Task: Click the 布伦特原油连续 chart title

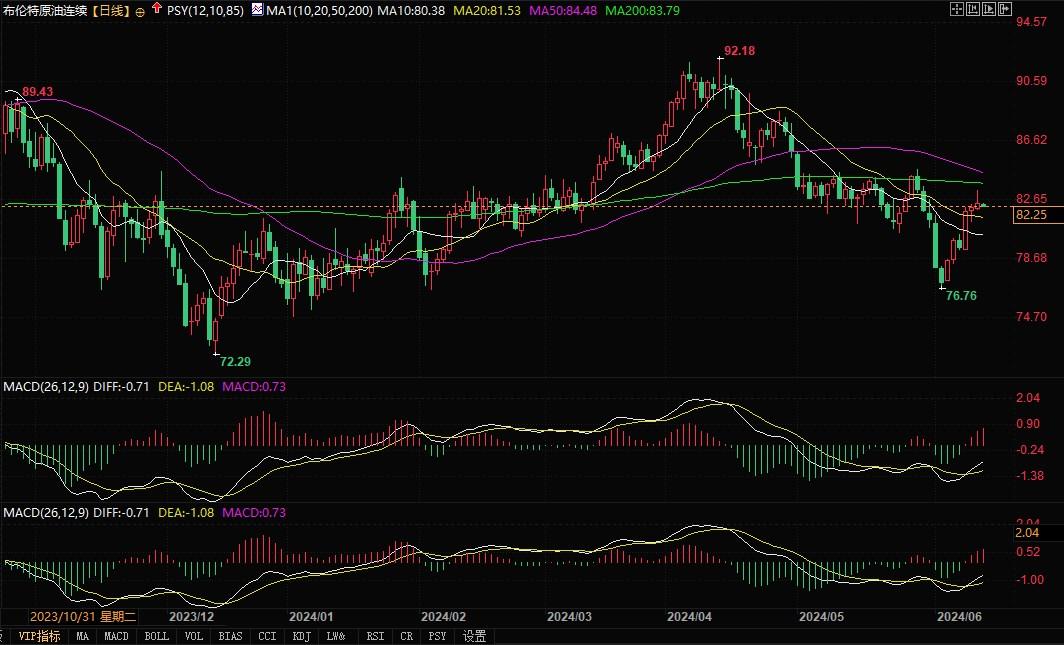Action: (x=45, y=10)
